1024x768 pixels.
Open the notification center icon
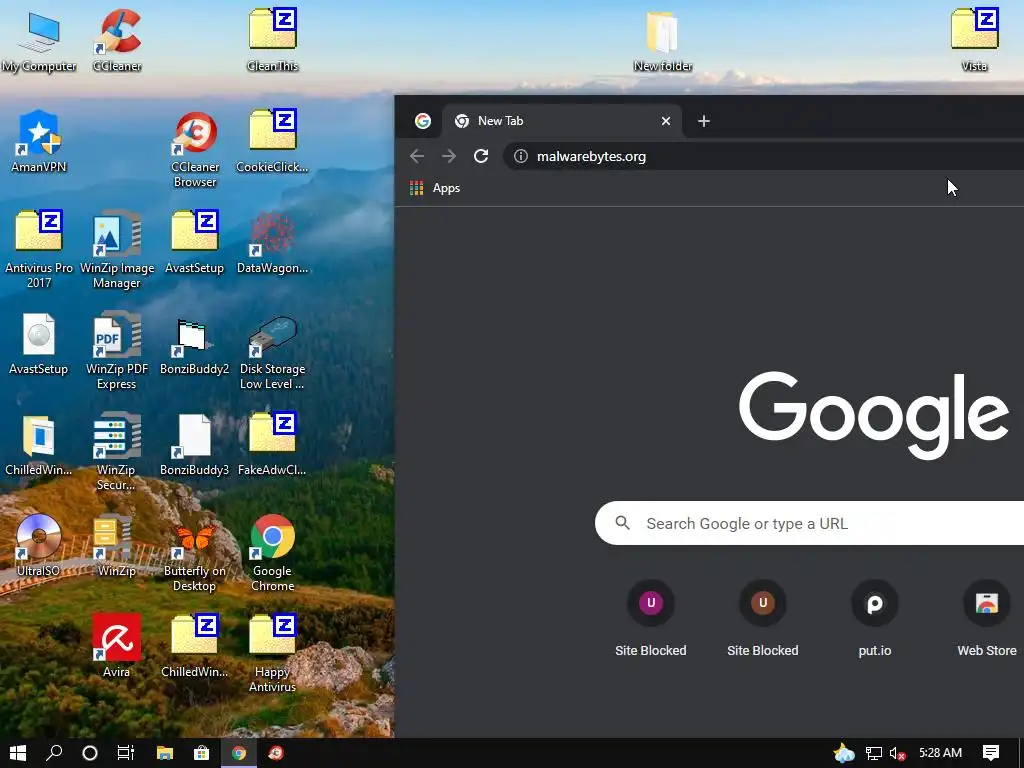991,753
